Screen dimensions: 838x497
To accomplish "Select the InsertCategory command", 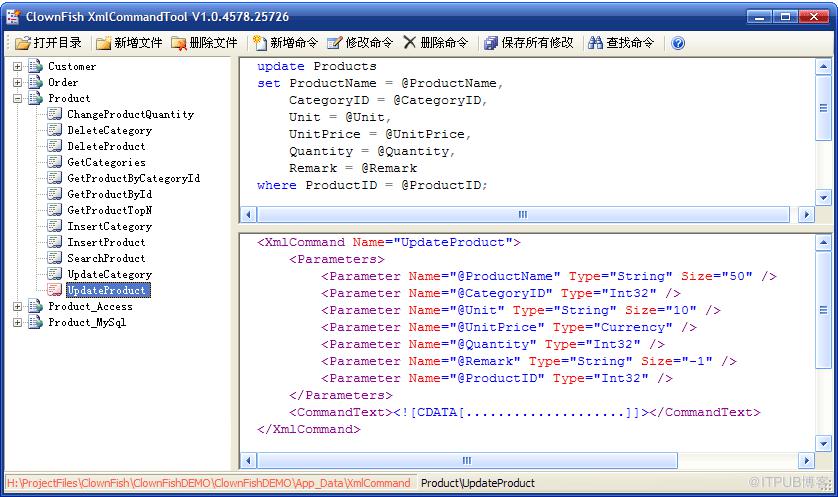I will [110, 227].
